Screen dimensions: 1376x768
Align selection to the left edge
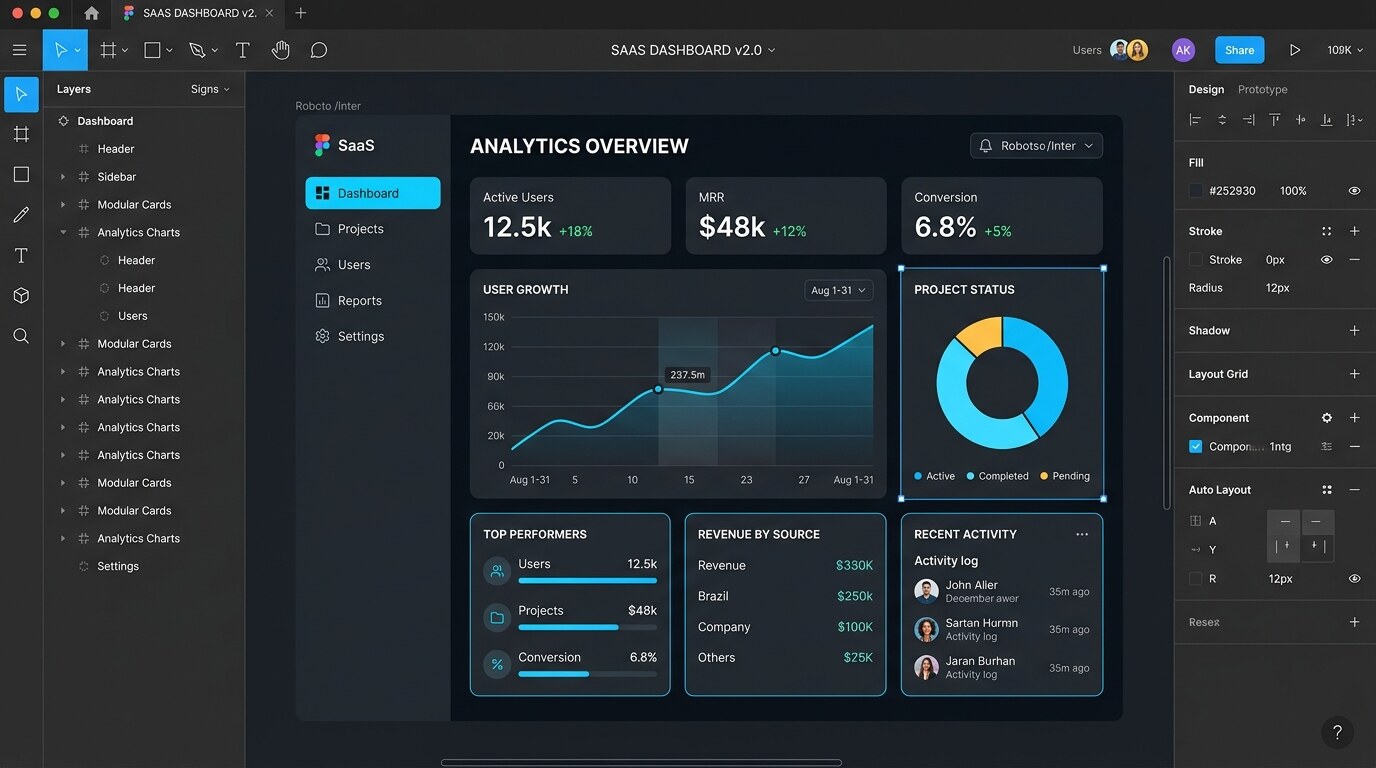pyautogui.click(x=1195, y=119)
